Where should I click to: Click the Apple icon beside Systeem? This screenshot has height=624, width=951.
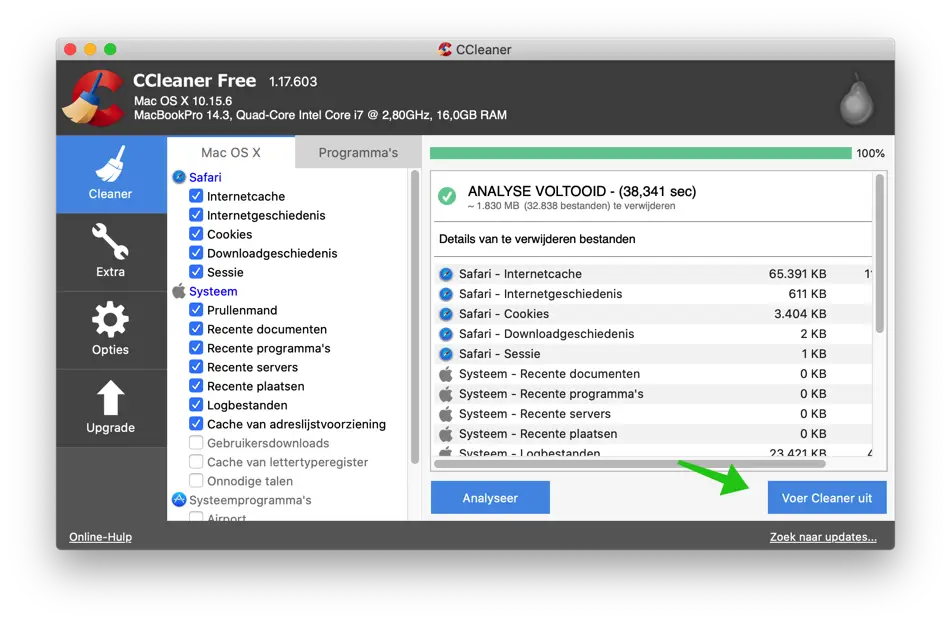tap(179, 291)
